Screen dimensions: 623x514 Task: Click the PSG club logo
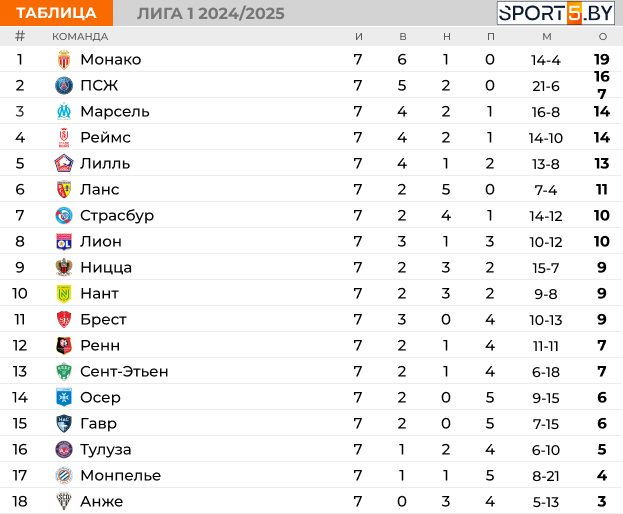click(x=64, y=86)
